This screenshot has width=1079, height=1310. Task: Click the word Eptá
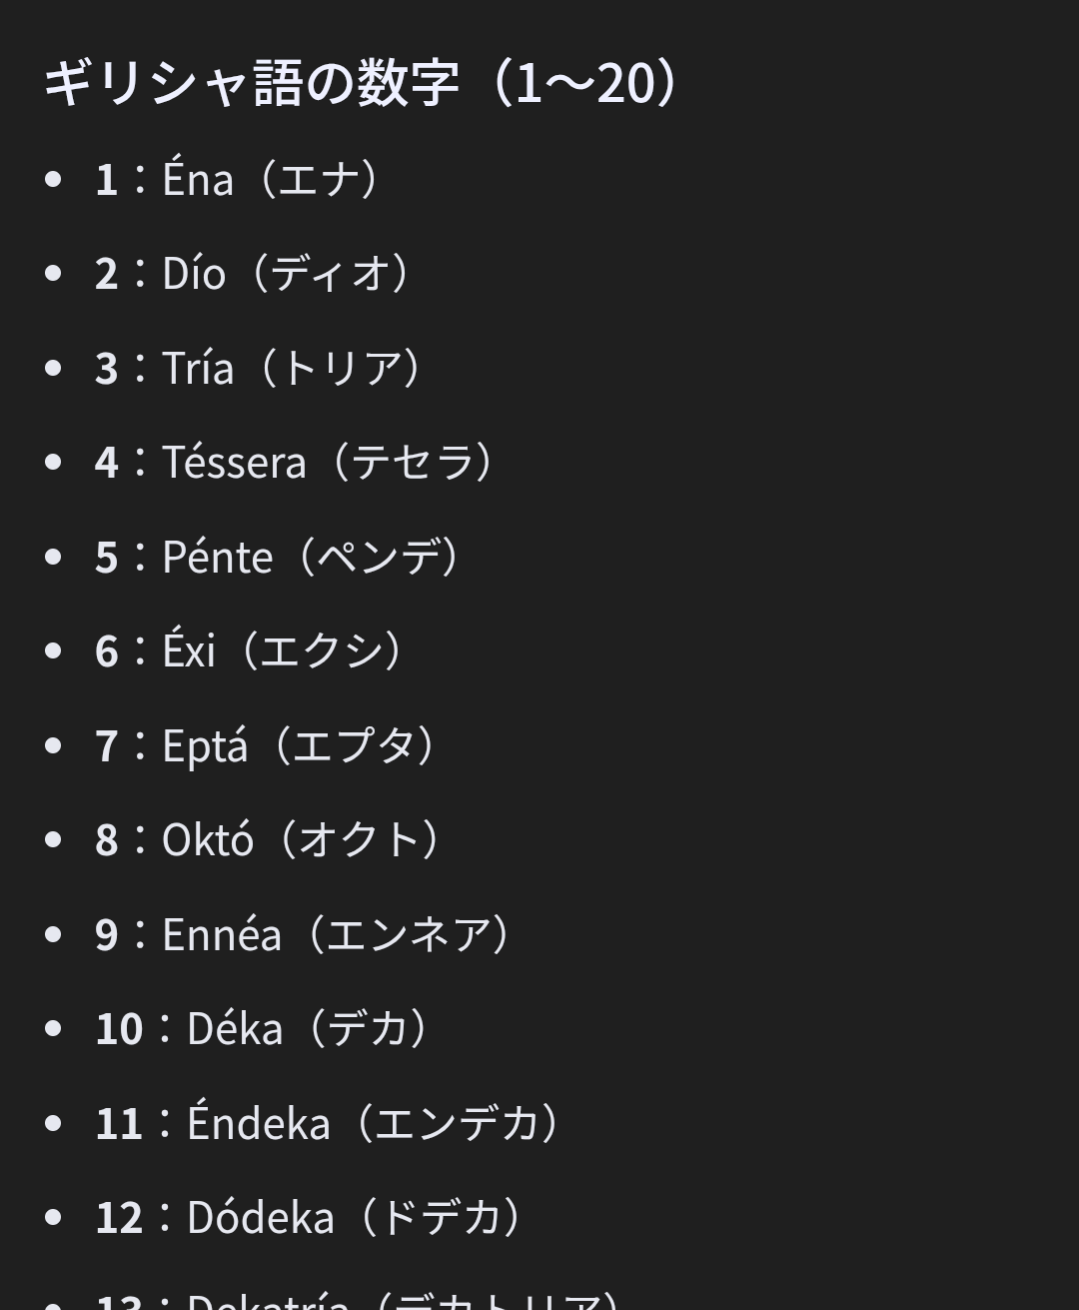[204, 746]
